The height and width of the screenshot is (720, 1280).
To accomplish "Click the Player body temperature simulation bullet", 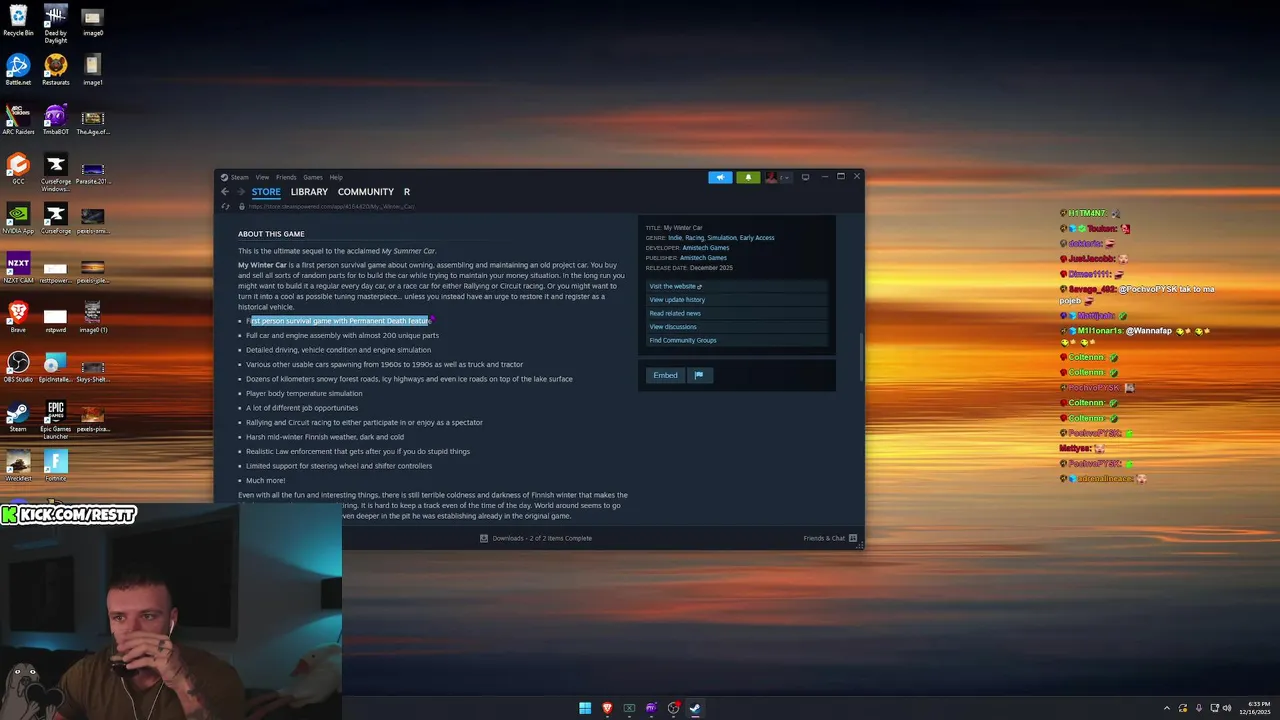I will click(x=304, y=393).
